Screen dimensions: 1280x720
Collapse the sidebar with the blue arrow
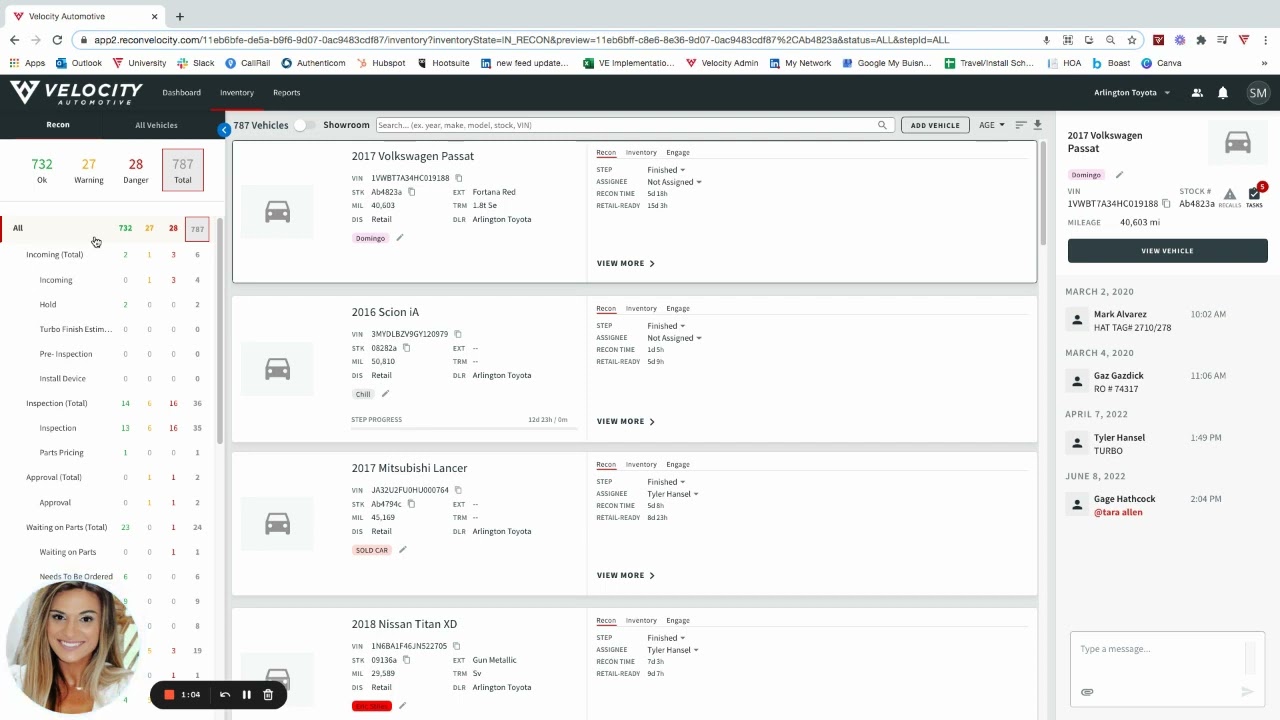224,130
